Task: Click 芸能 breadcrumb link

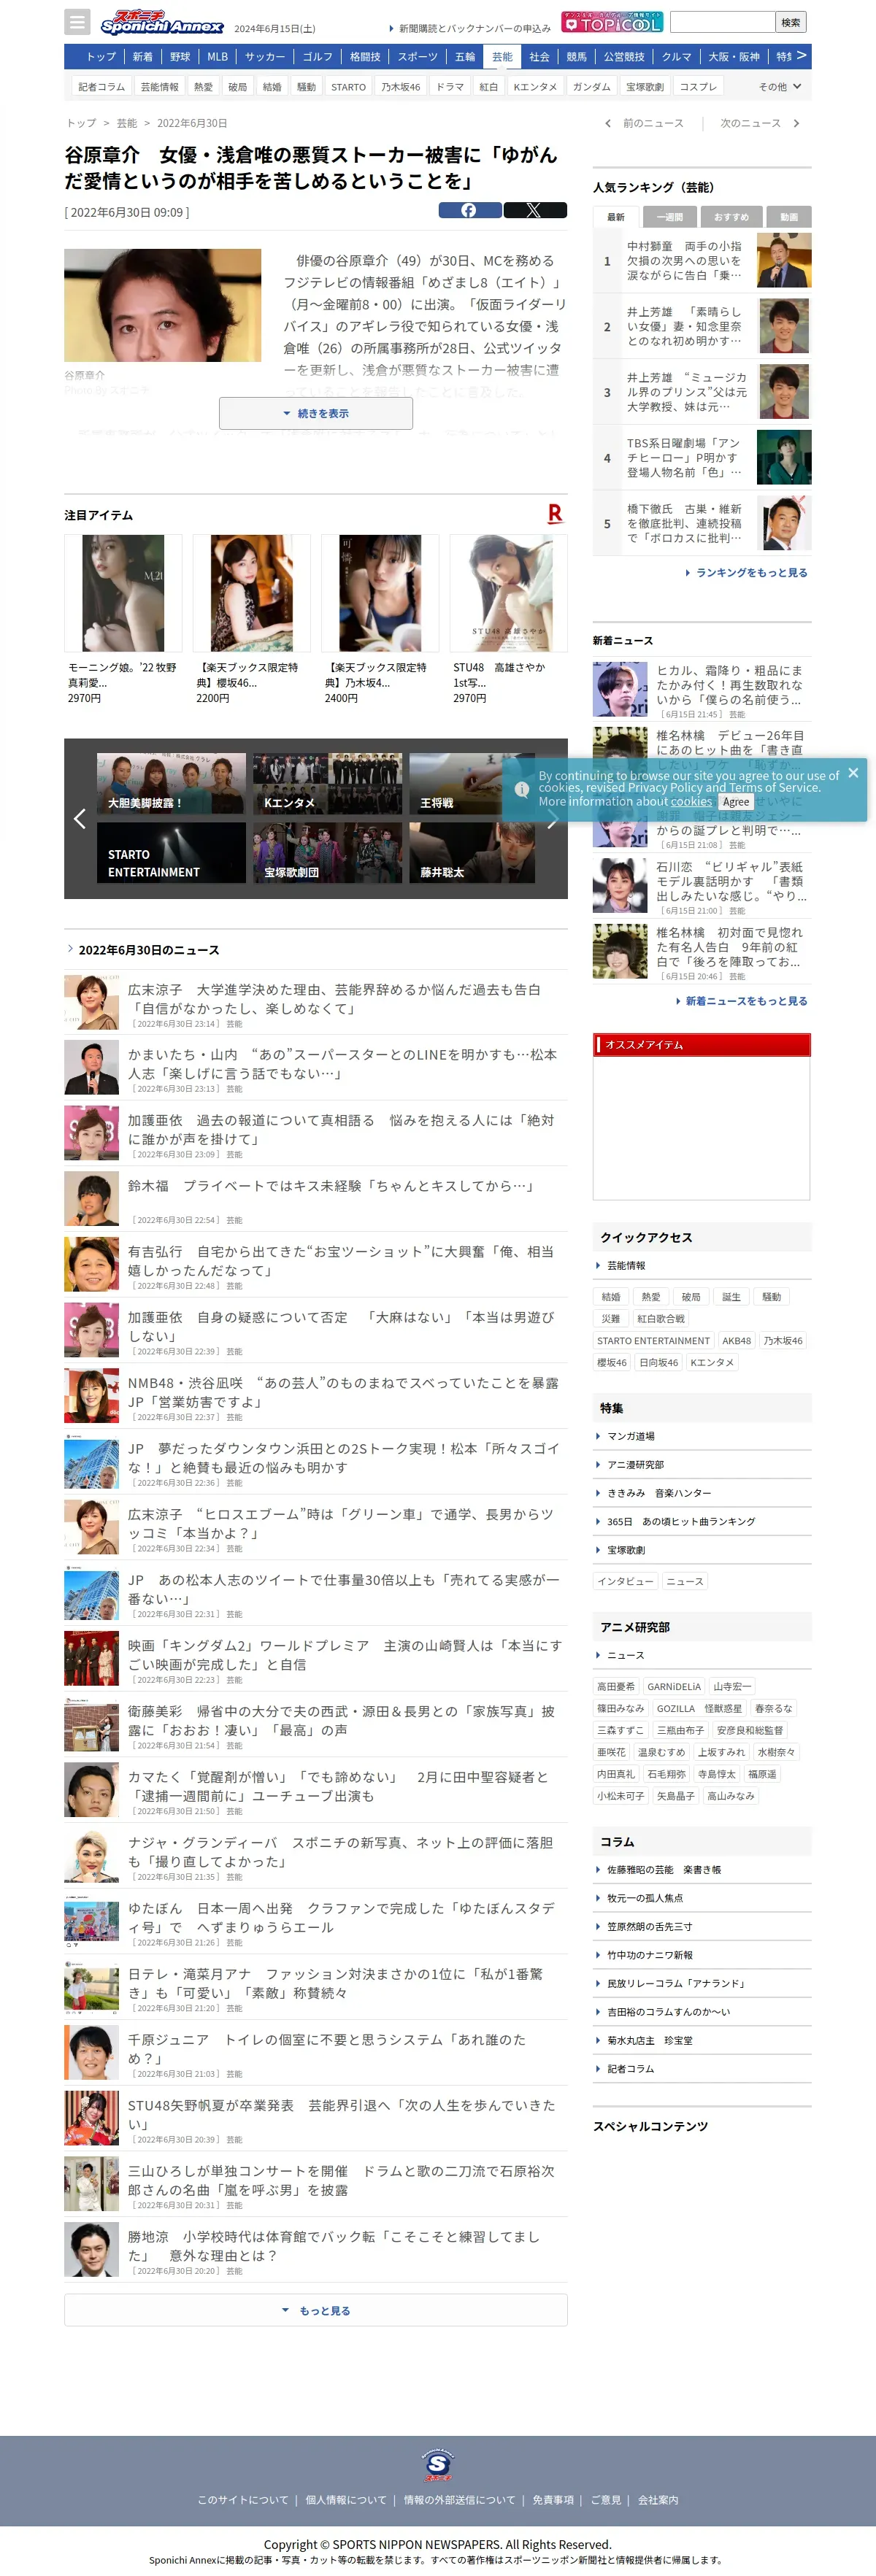Action: click(x=127, y=123)
